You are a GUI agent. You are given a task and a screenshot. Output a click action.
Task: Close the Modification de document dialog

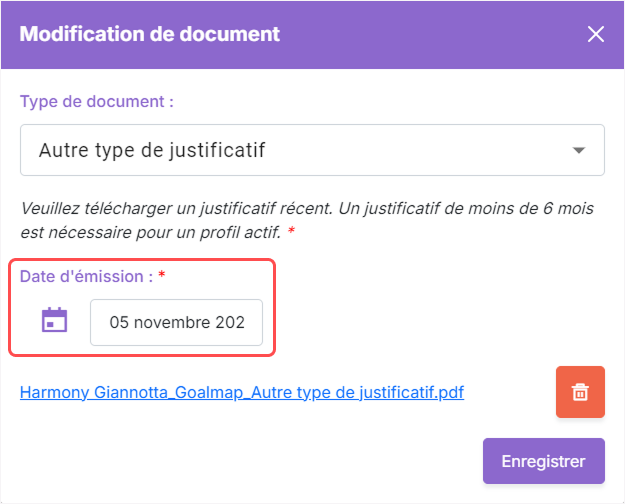coord(596,34)
